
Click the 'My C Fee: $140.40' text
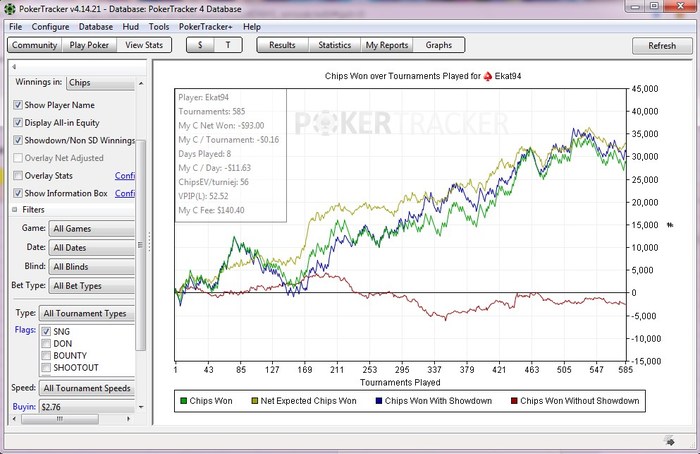pyautogui.click(x=211, y=210)
